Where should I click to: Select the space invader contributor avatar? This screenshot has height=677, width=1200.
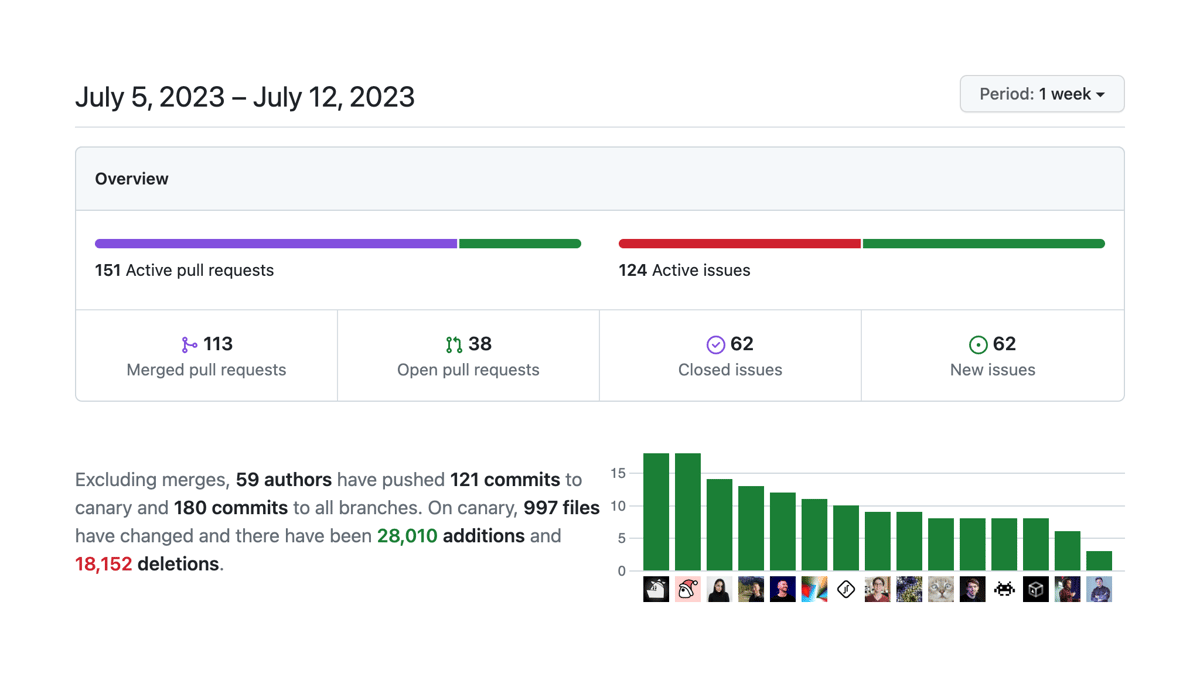coord(1004,589)
